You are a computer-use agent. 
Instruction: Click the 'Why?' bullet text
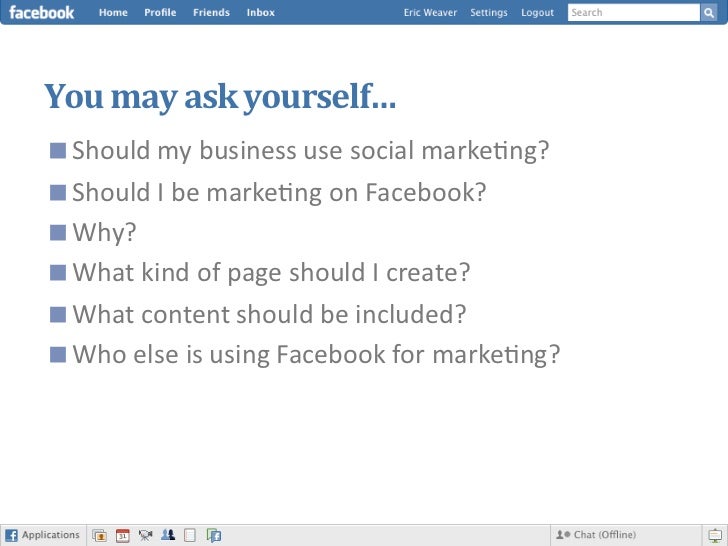click(104, 233)
